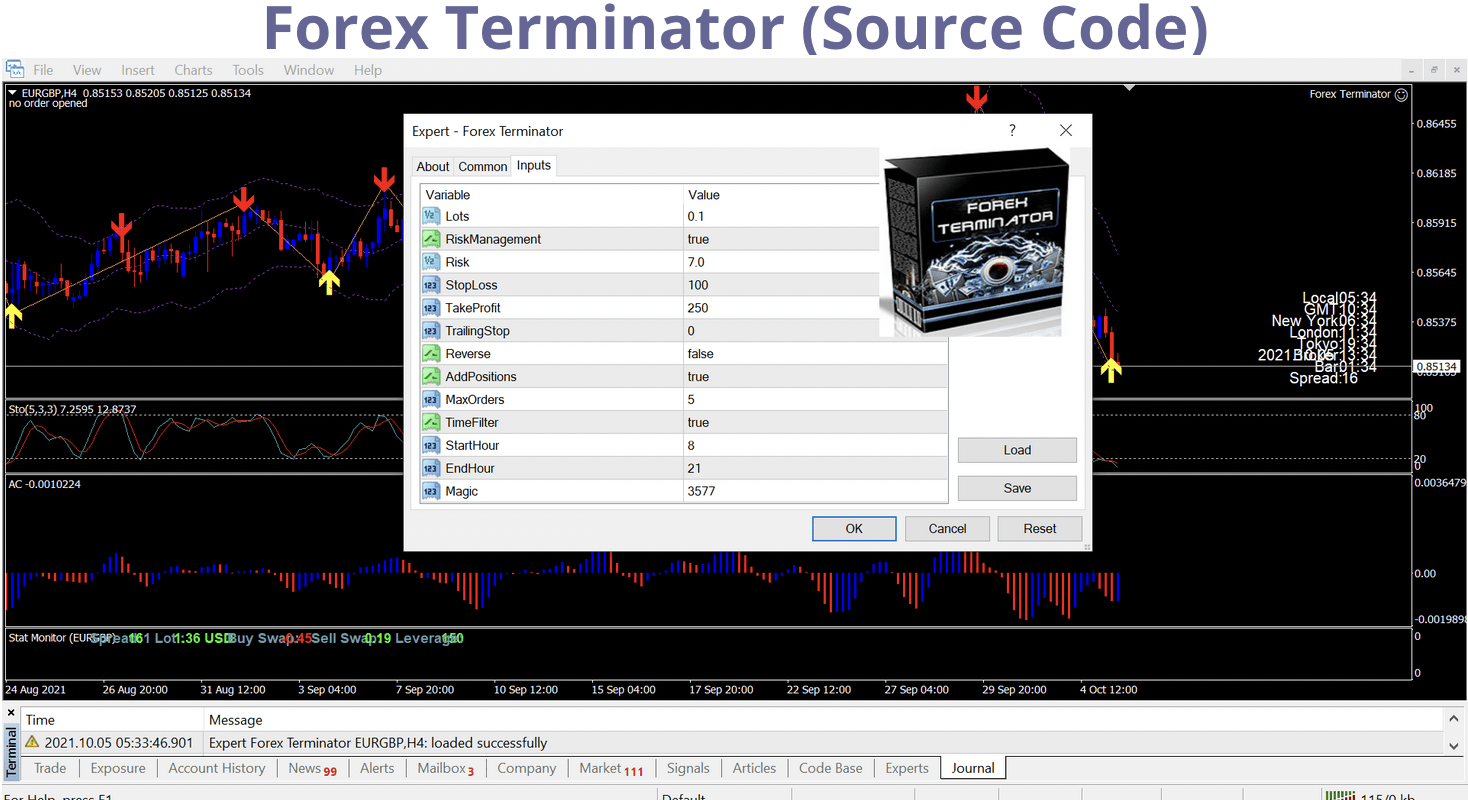Switch to the Common tab
The width and height of the screenshot is (1468, 800).
483,167
